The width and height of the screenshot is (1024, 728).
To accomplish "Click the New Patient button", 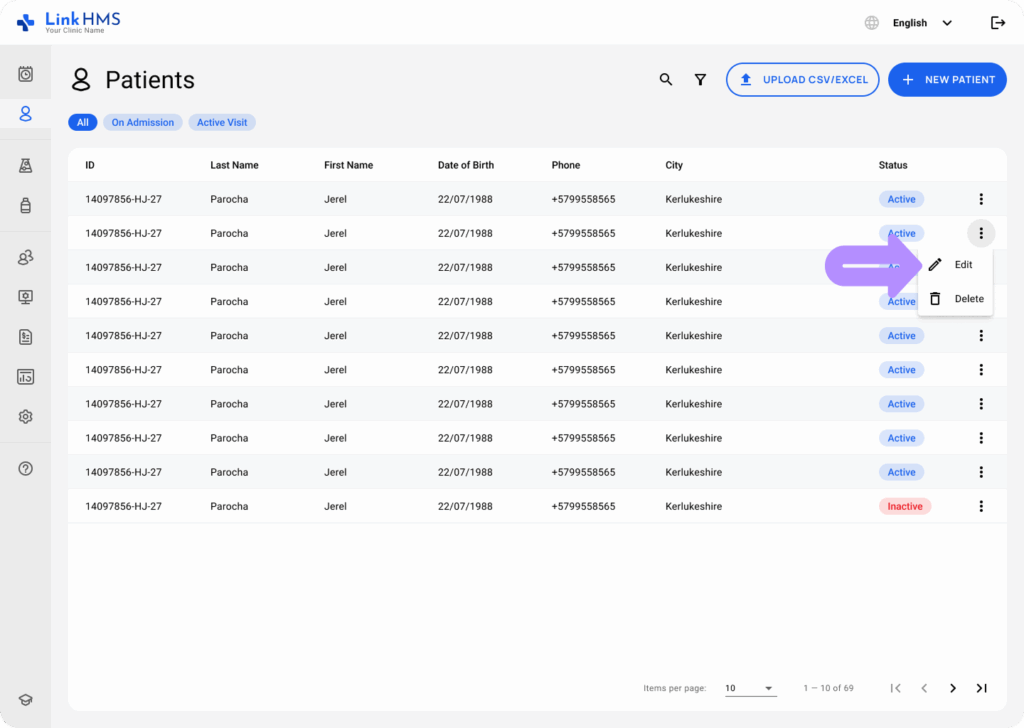I will (947, 80).
